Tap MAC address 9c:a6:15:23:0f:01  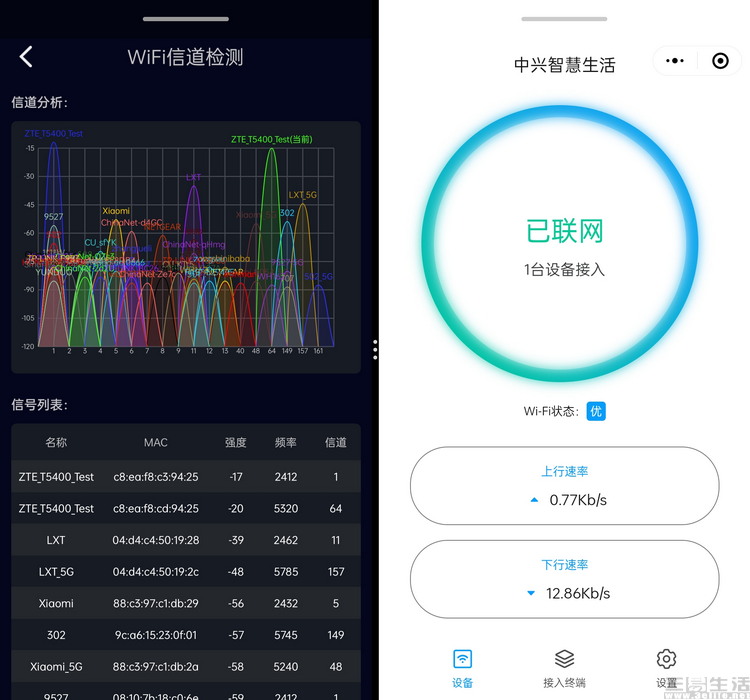pyautogui.click(x=155, y=634)
